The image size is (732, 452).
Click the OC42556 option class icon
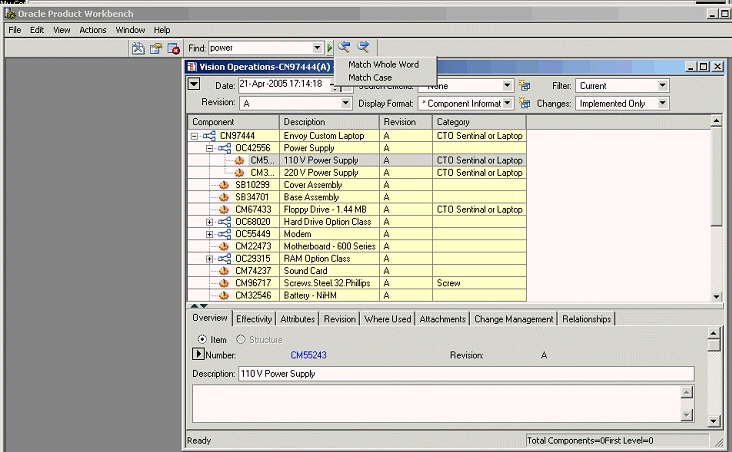(x=225, y=148)
